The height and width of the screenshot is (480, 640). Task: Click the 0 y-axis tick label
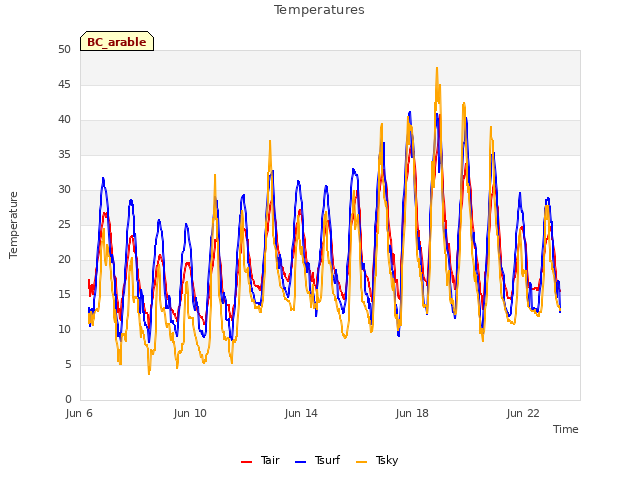pyautogui.click(x=68, y=399)
